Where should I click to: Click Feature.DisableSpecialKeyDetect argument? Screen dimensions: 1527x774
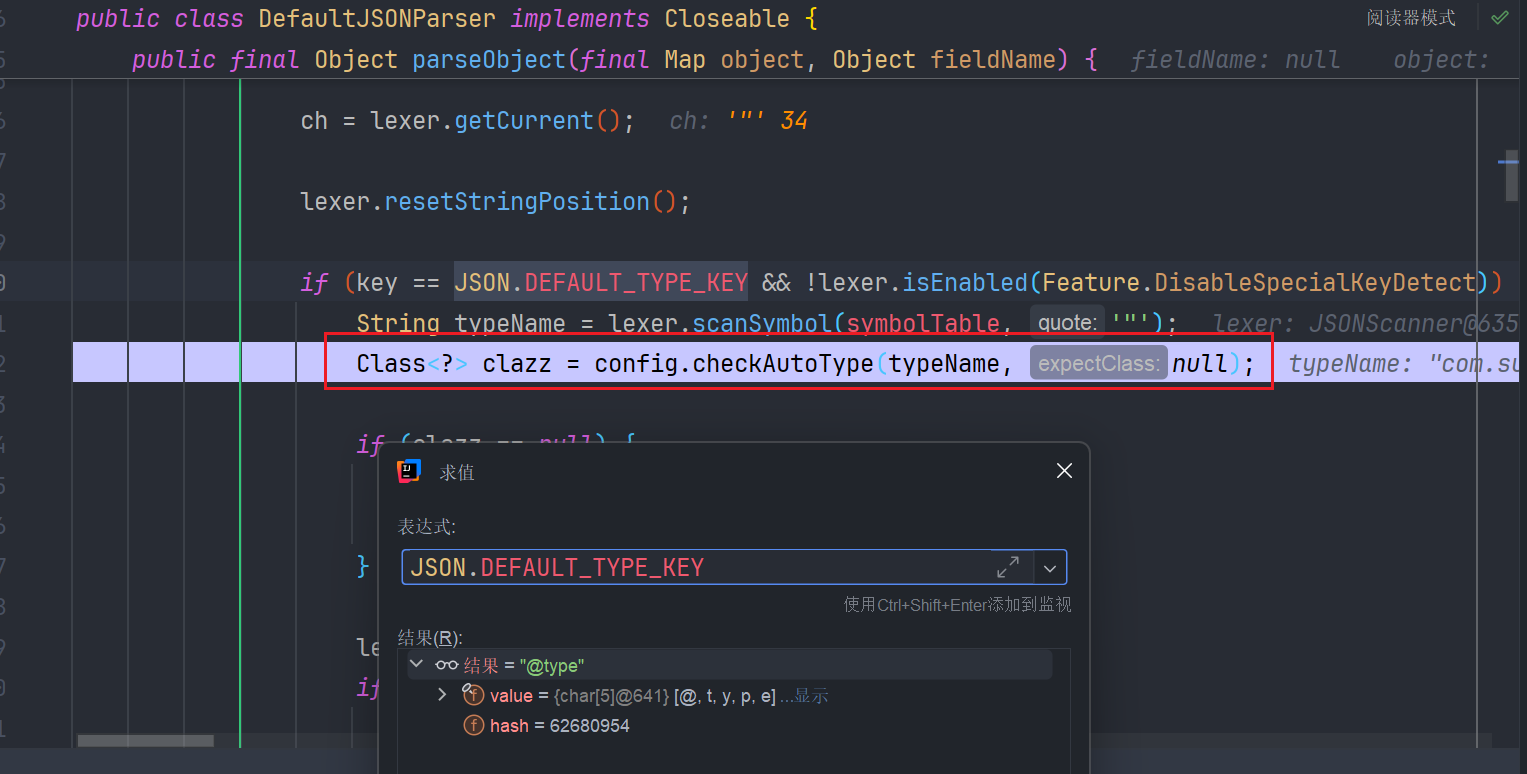coord(1260,283)
